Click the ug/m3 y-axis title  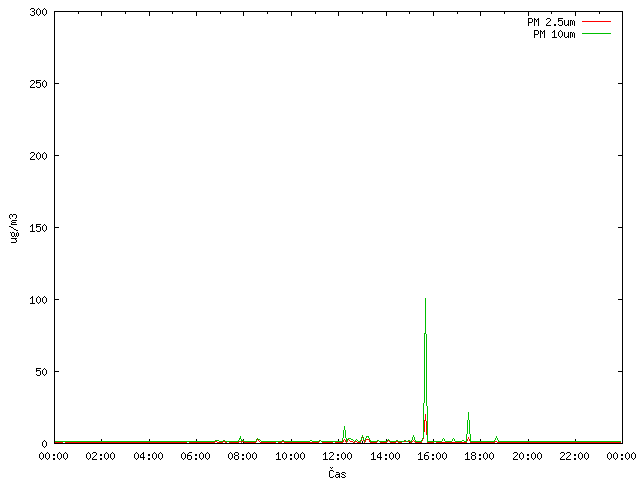pyautogui.click(x=13, y=228)
